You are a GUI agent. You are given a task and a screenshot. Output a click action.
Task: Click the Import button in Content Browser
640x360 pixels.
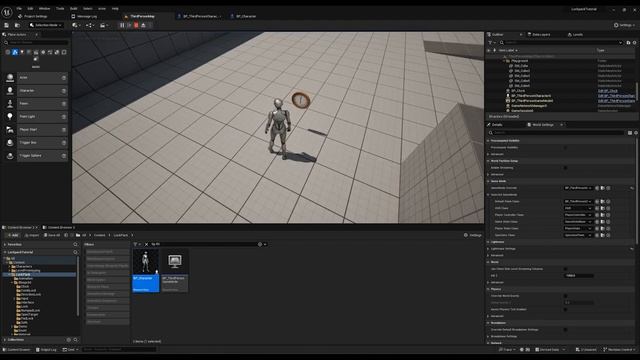pos(31,236)
